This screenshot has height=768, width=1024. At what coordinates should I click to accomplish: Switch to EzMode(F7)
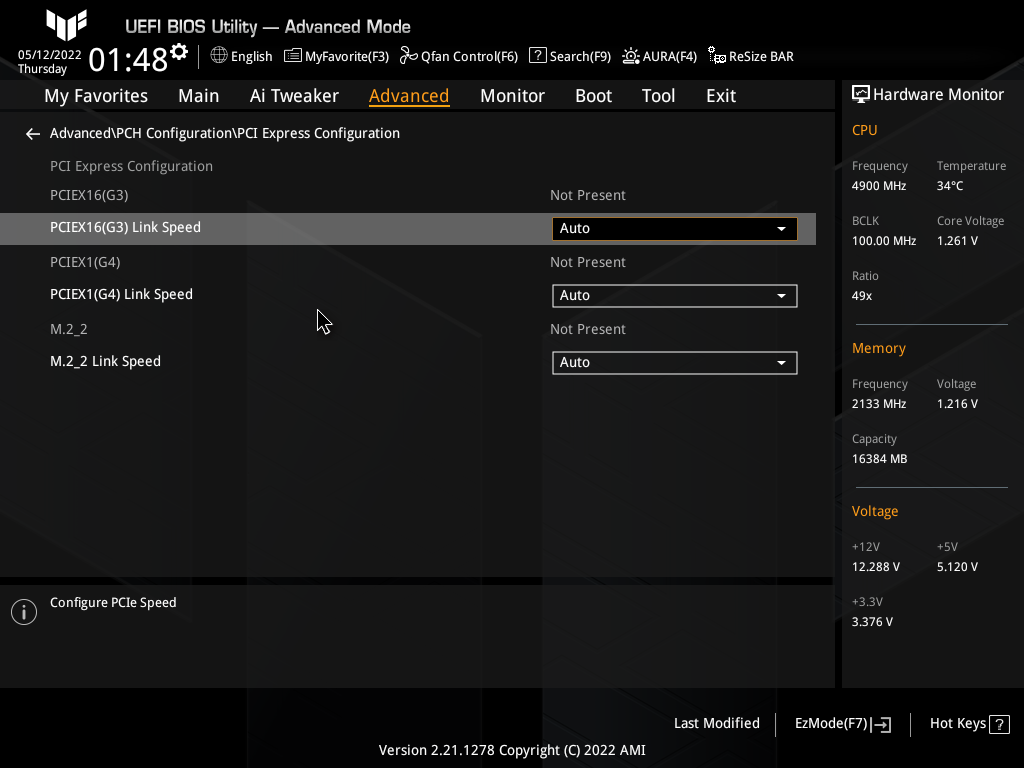coord(842,724)
